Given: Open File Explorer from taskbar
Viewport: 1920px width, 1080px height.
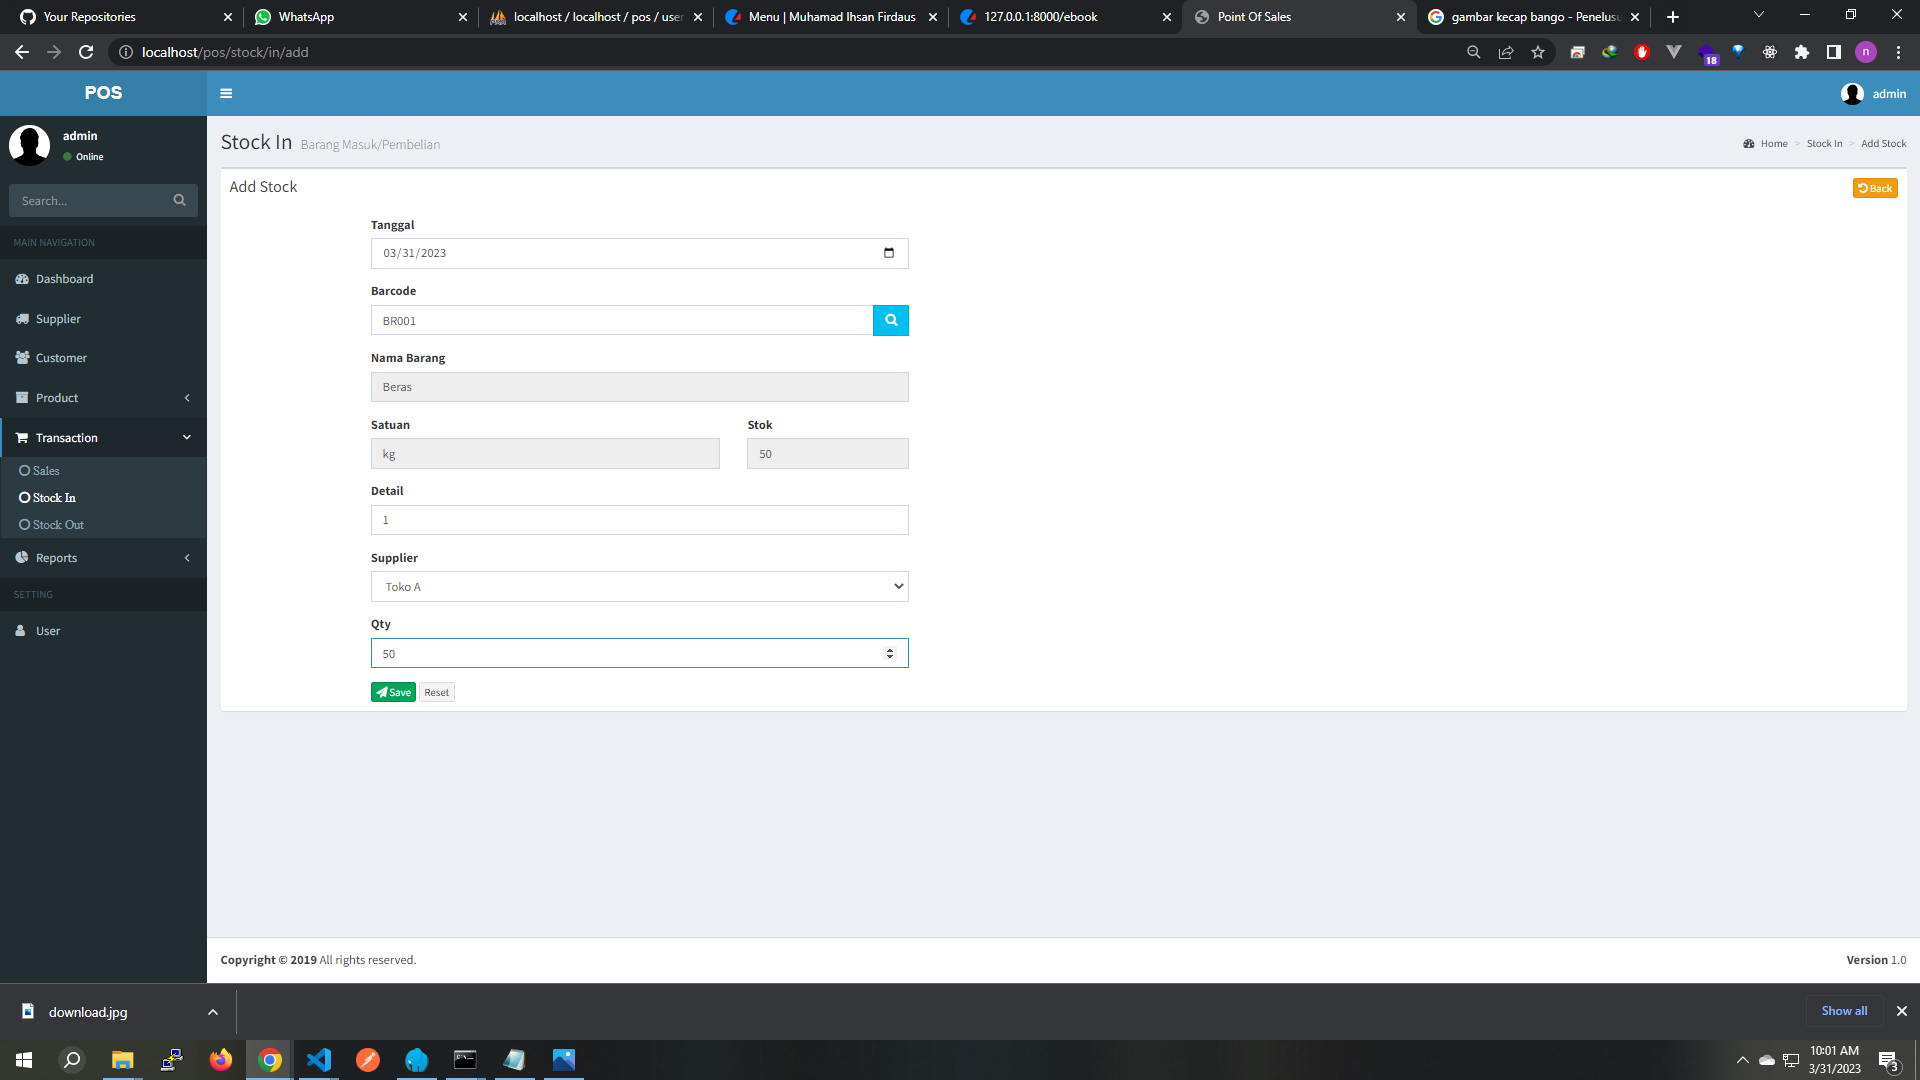Looking at the screenshot, I should (x=123, y=1060).
